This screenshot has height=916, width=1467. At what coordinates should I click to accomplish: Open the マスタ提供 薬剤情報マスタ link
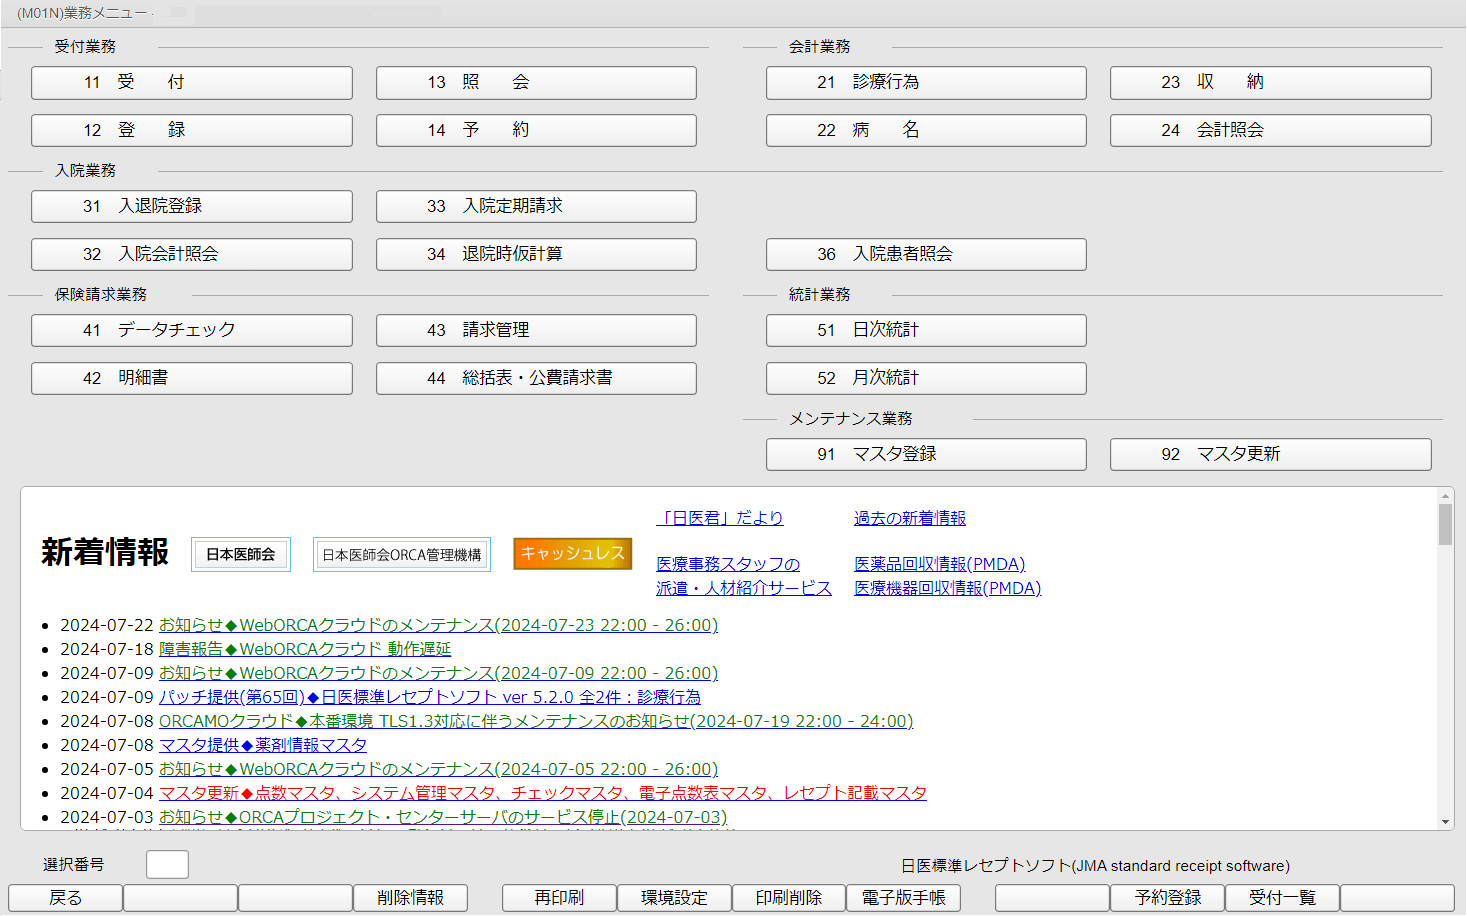click(263, 745)
